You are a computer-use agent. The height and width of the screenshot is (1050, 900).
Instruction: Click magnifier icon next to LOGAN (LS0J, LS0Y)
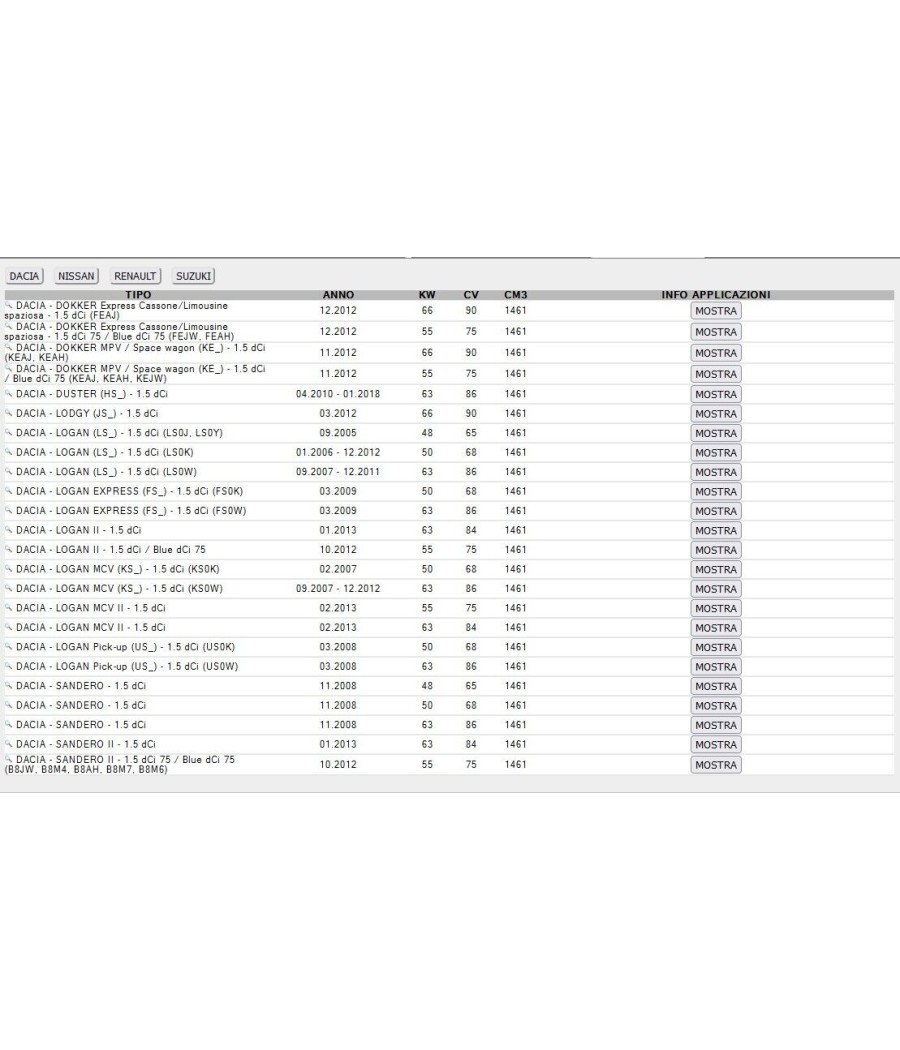[9, 432]
